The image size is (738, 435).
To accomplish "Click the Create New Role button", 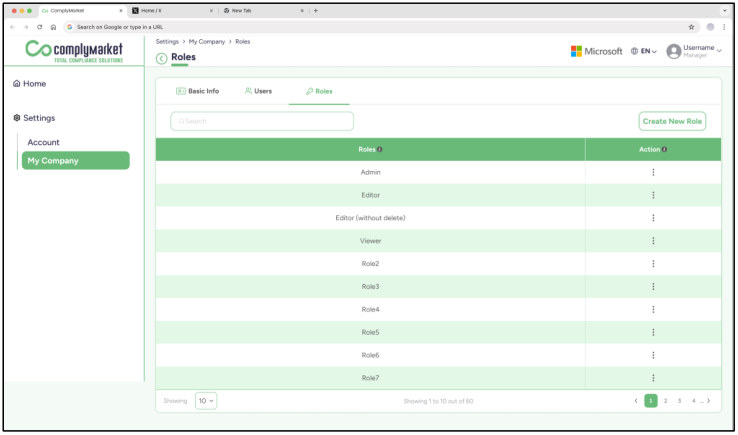I will tap(672, 121).
